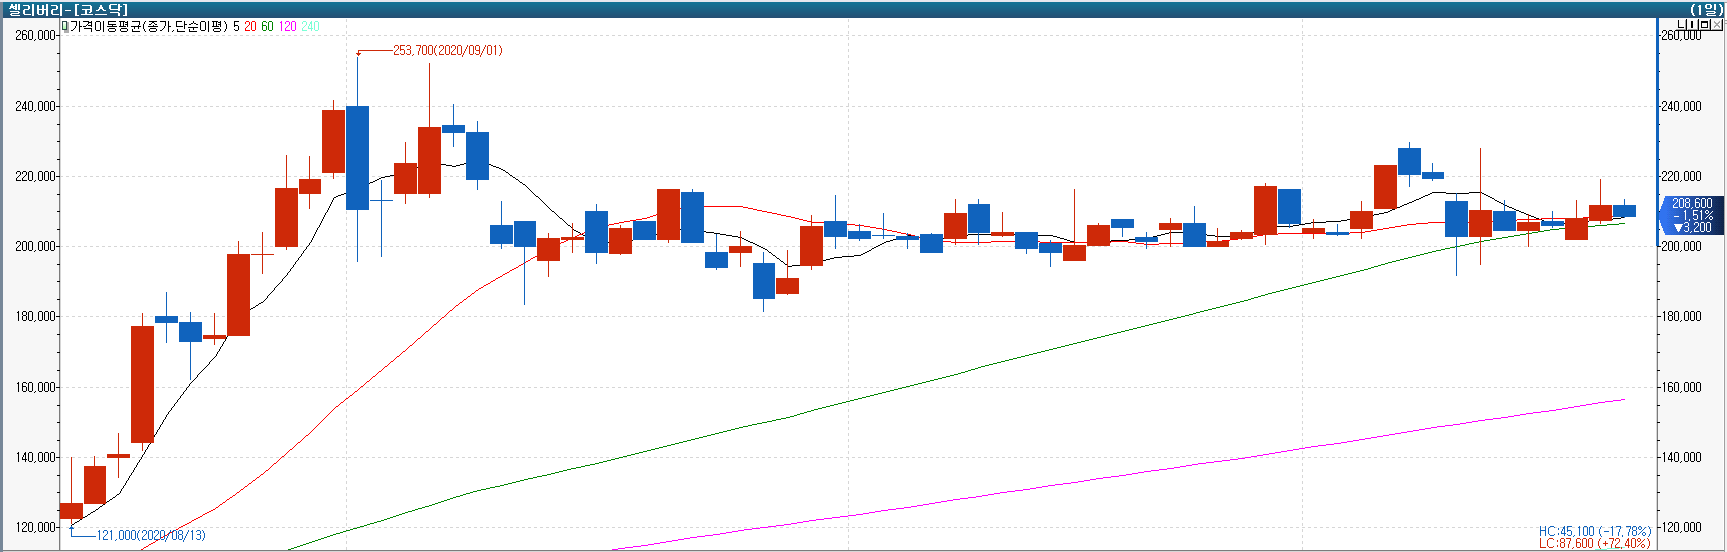
Task: Click the L-shaped chart panel button
Action: (1683, 25)
